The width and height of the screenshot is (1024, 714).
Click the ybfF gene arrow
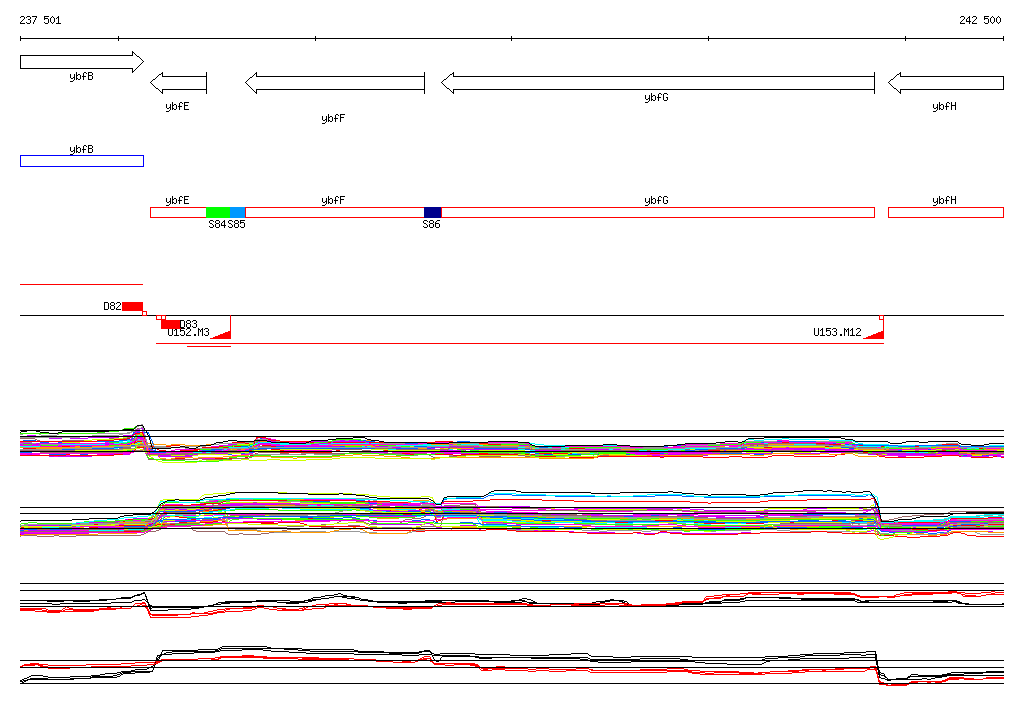tap(335, 83)
